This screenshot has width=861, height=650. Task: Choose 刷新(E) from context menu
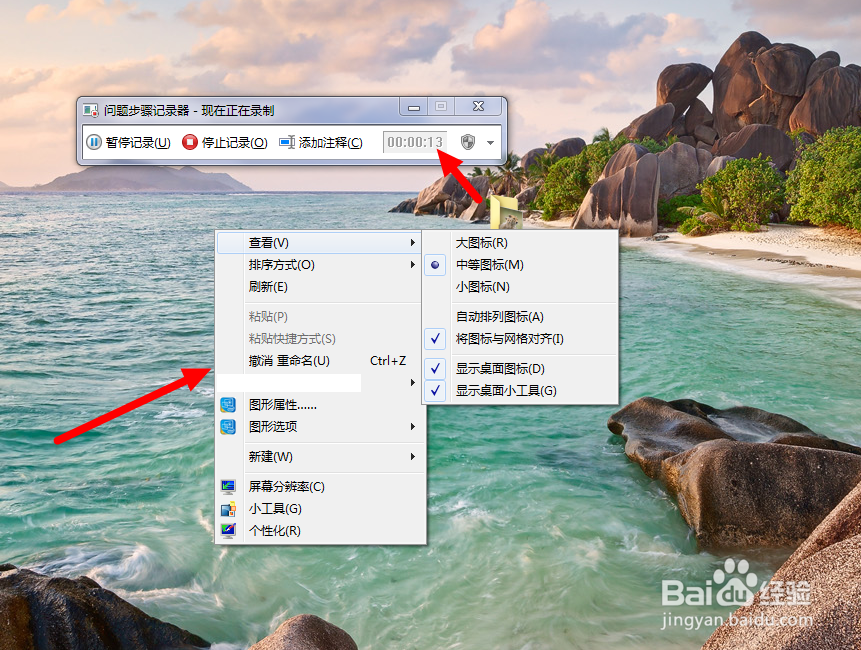tap(320, 287)
